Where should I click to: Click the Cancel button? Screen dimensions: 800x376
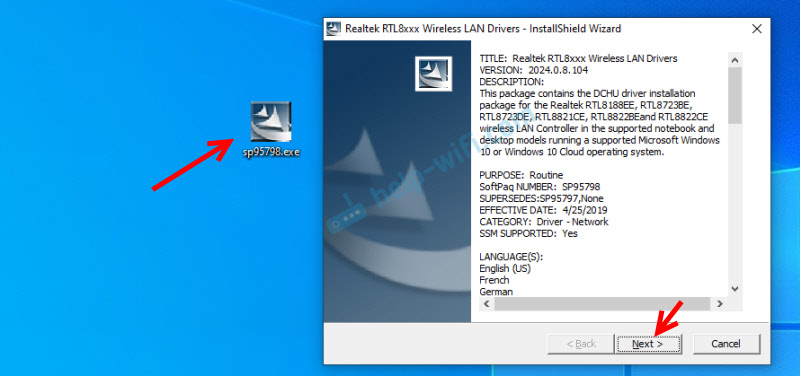coord(727,344)
